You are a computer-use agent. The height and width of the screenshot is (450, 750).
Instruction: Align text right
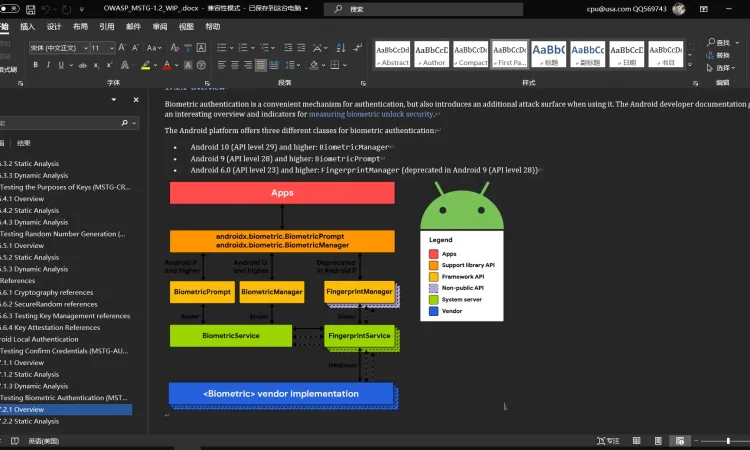tap(248, 65)
